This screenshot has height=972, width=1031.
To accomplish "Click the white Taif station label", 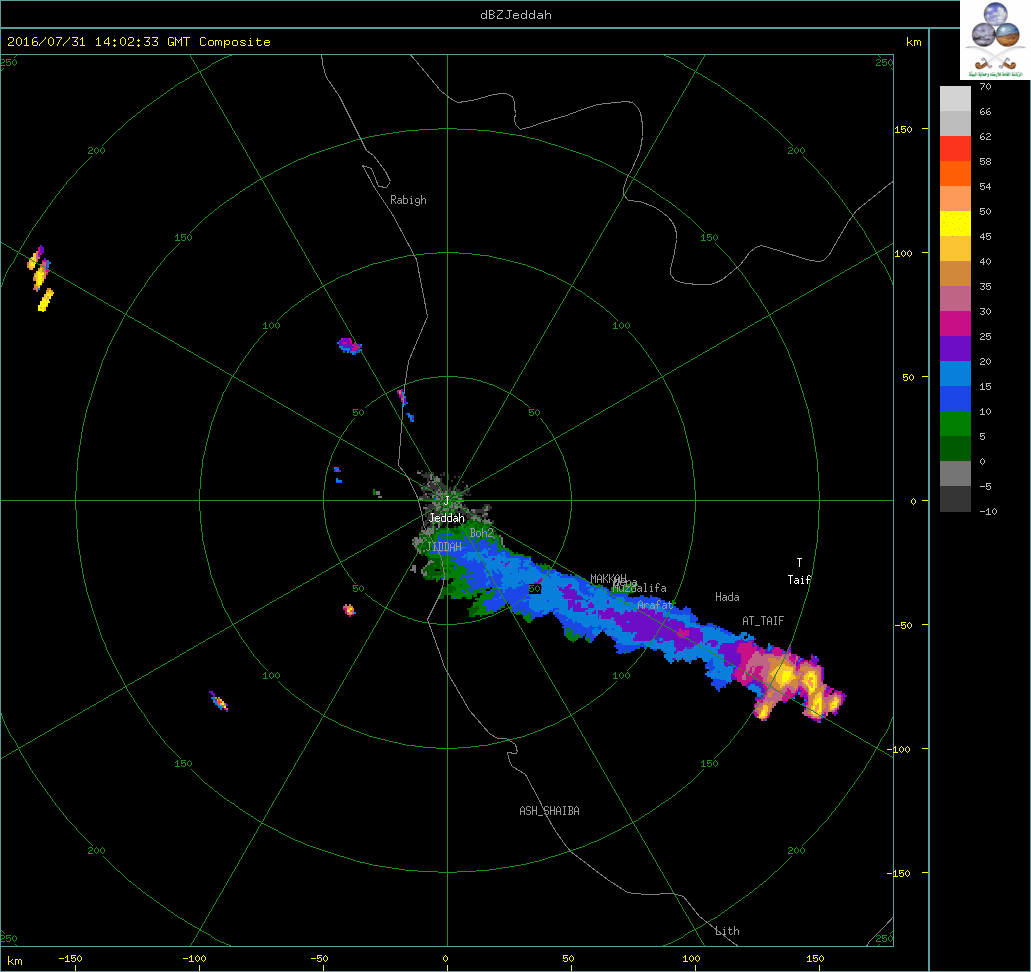I will [x=800, y=579].
